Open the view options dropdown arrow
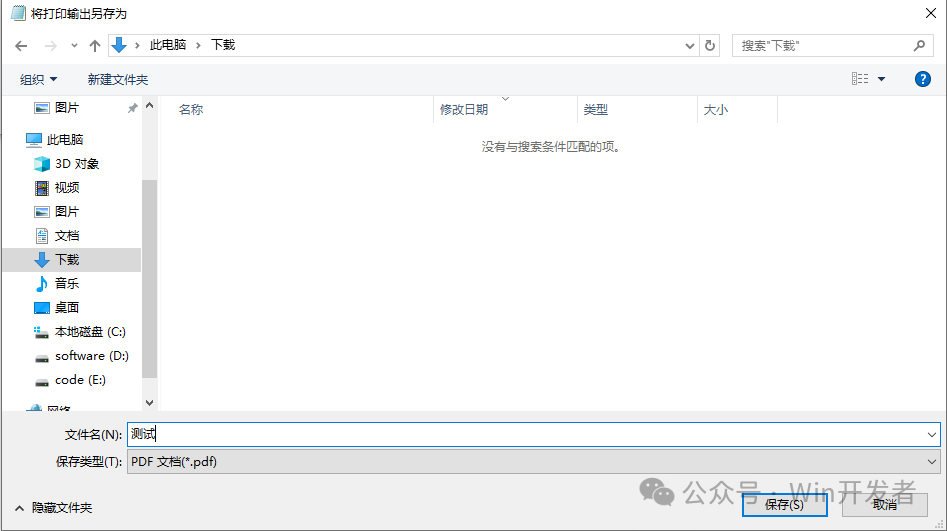The width and height of the screenshot is (947, 531). point(881,79)
